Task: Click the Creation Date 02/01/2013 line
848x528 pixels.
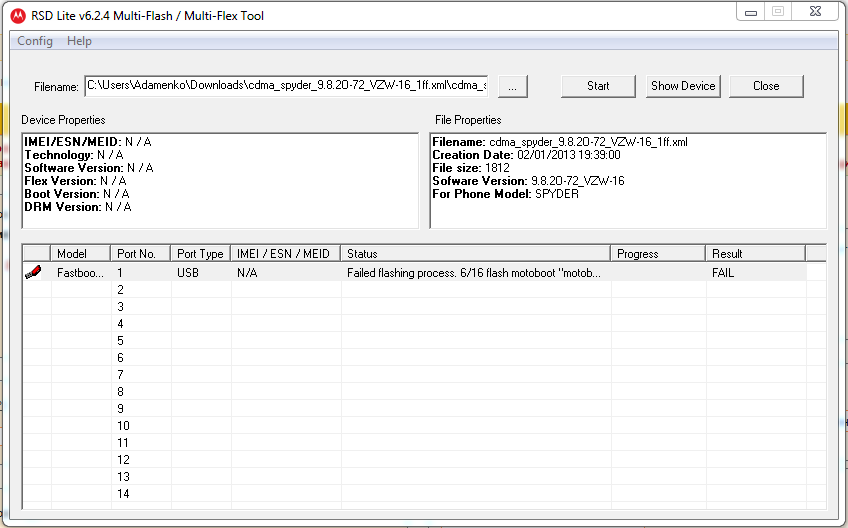Action: pos(527,155)
